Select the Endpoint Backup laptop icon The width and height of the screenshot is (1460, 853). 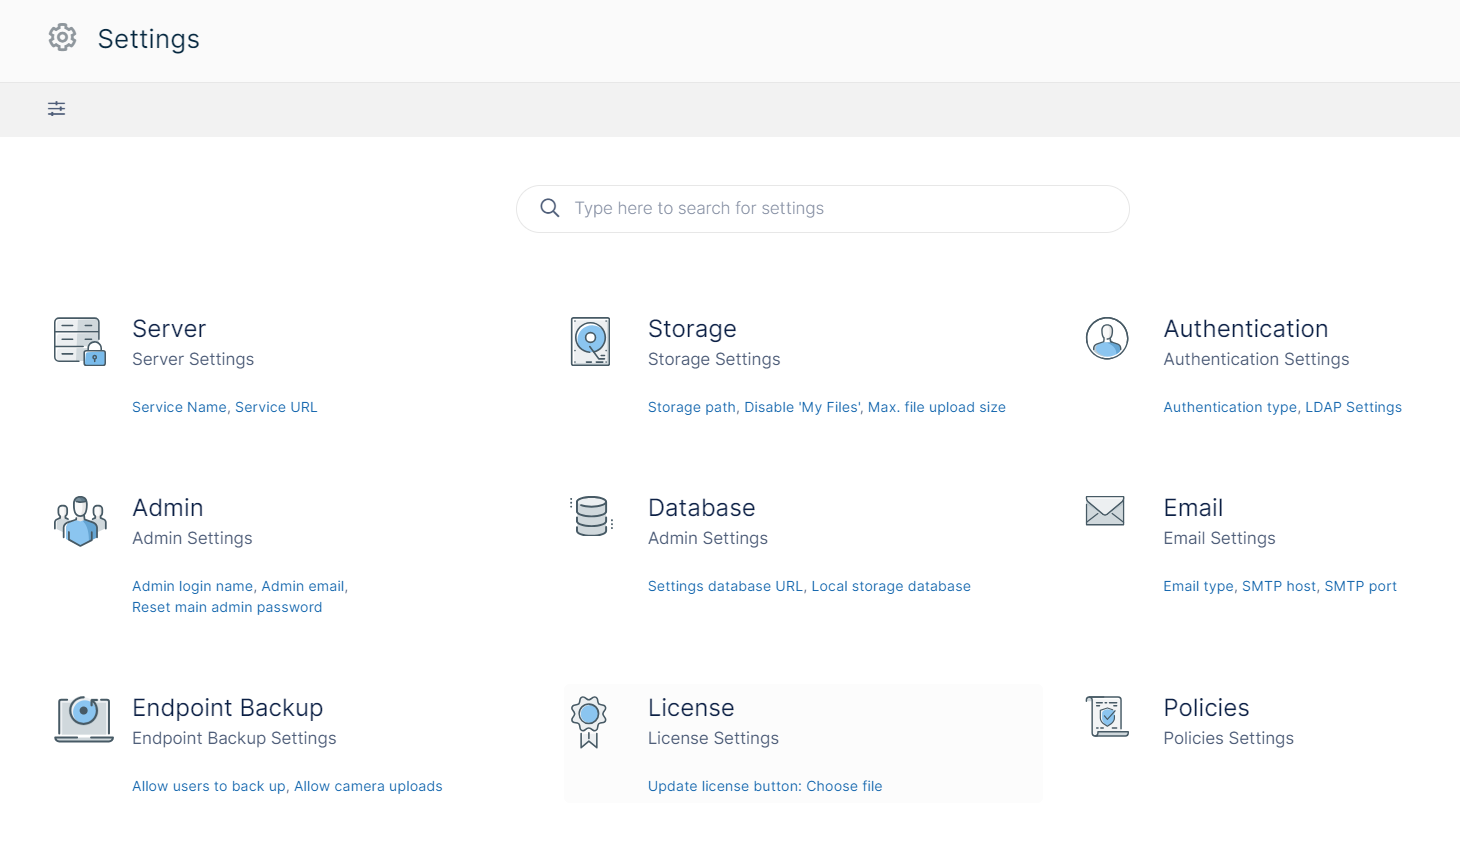pyautogui.click(x=84, y=720)
